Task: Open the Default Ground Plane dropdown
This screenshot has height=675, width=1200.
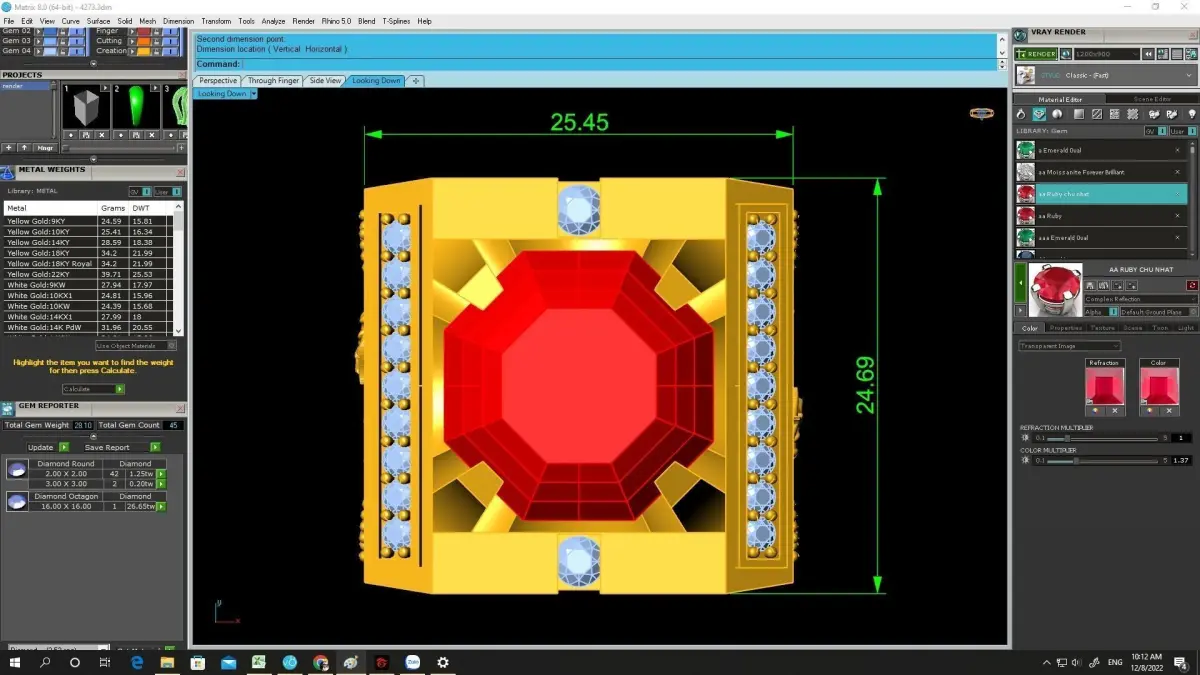Action: click(1157, 312)
